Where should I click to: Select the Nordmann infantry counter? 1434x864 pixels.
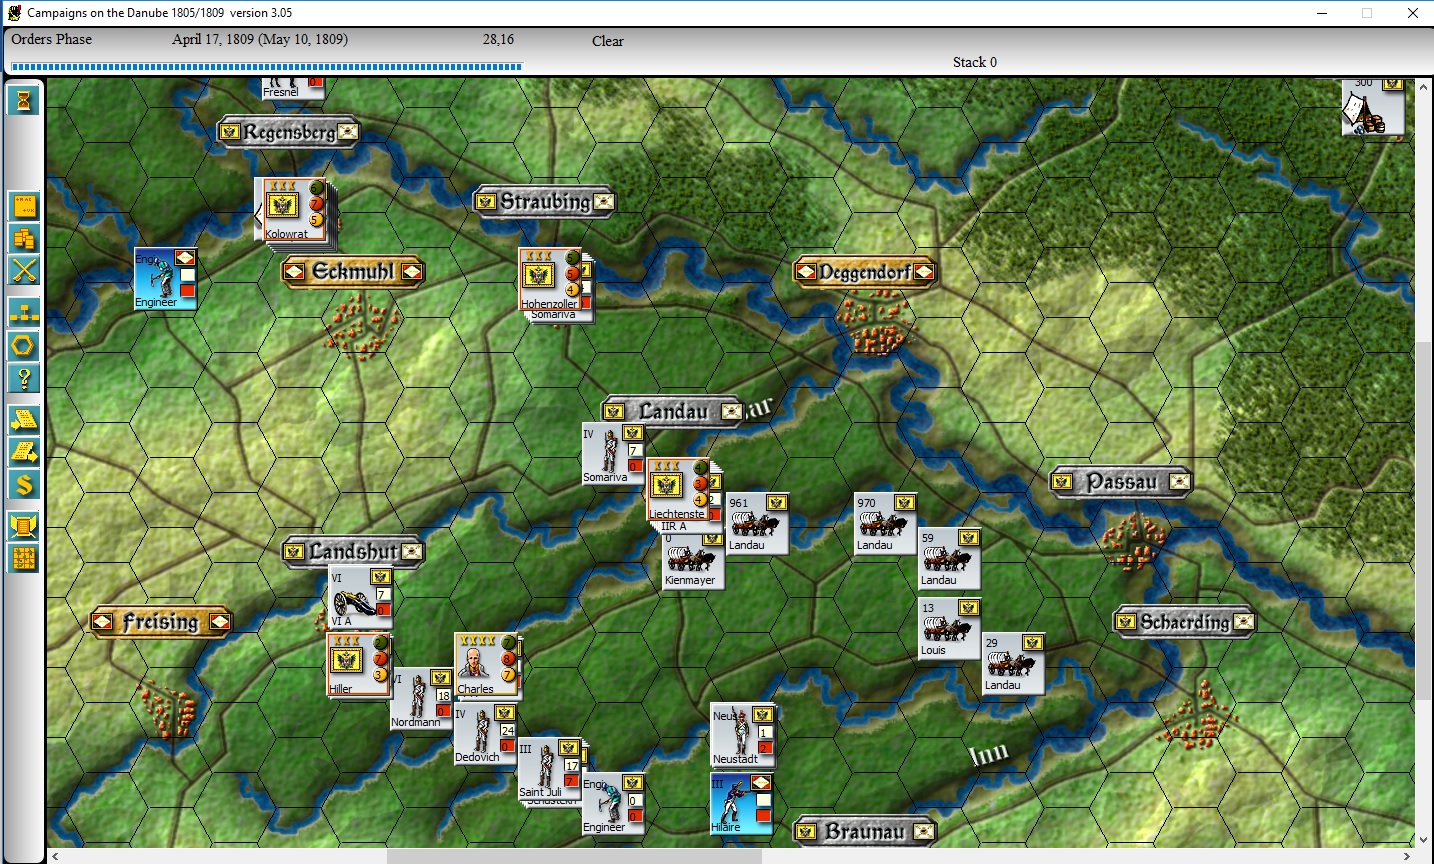pos(422,699)
